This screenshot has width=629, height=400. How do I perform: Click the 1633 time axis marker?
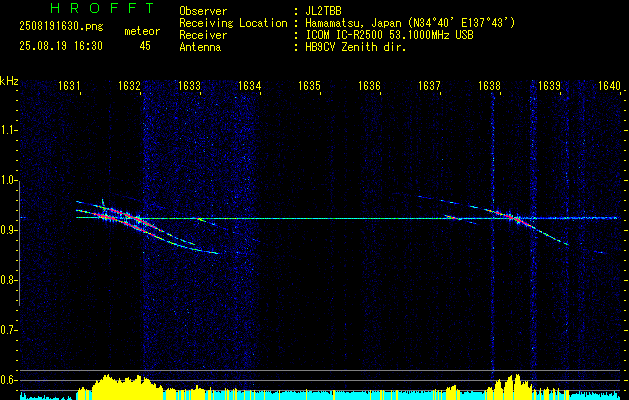point(189,85)
